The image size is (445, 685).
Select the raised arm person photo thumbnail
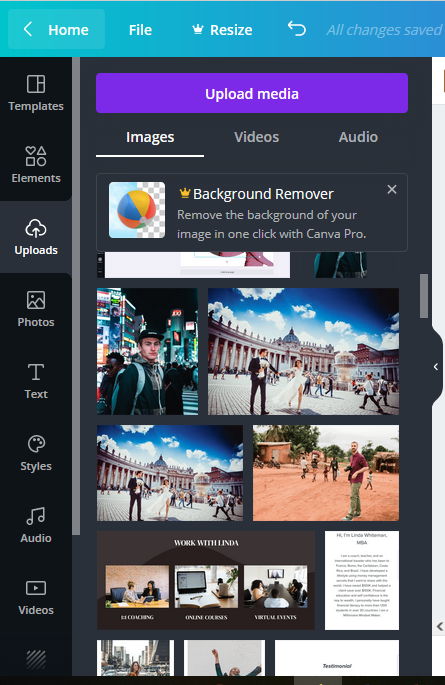pos(224,658)
